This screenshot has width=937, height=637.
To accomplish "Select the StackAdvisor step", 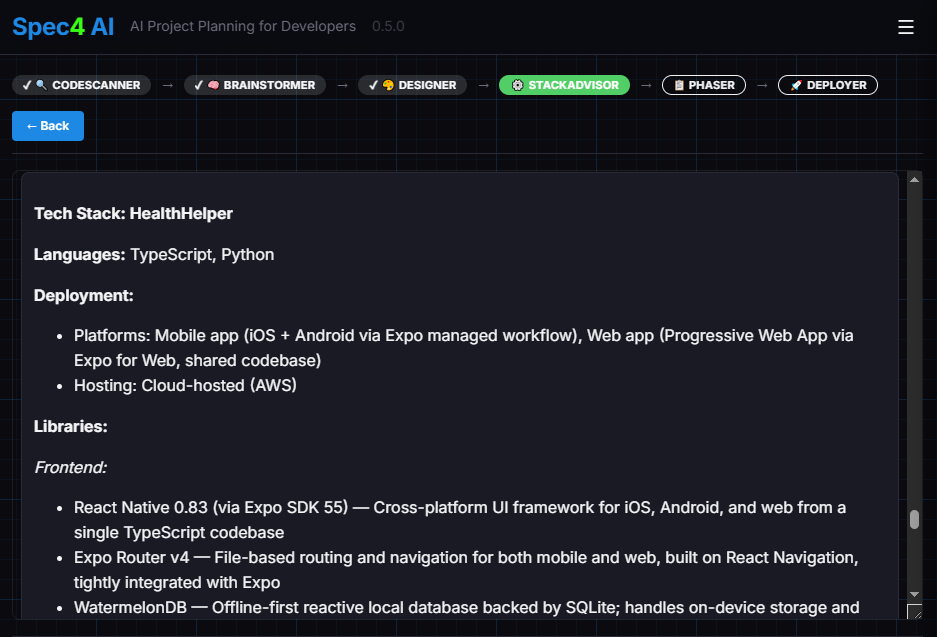I will 564,85.
